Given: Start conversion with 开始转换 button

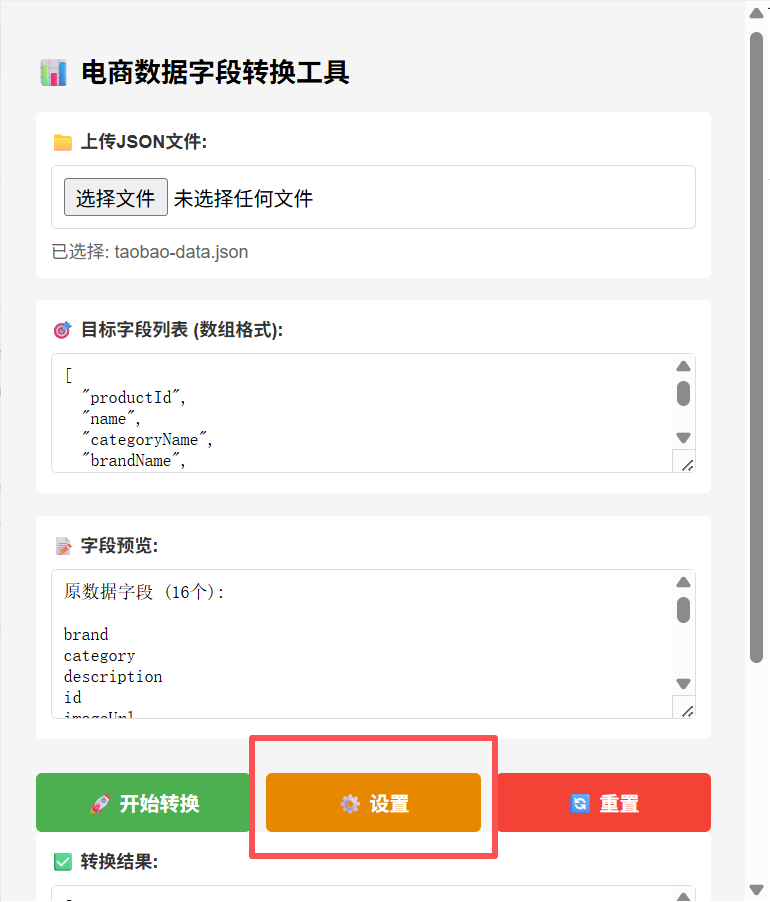Looking at the screenshot, I should coord(143,802).
